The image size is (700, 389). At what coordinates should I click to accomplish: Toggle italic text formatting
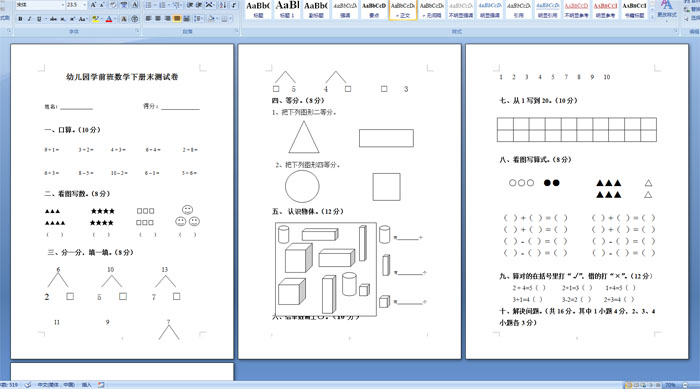click(x=29, y=19)
